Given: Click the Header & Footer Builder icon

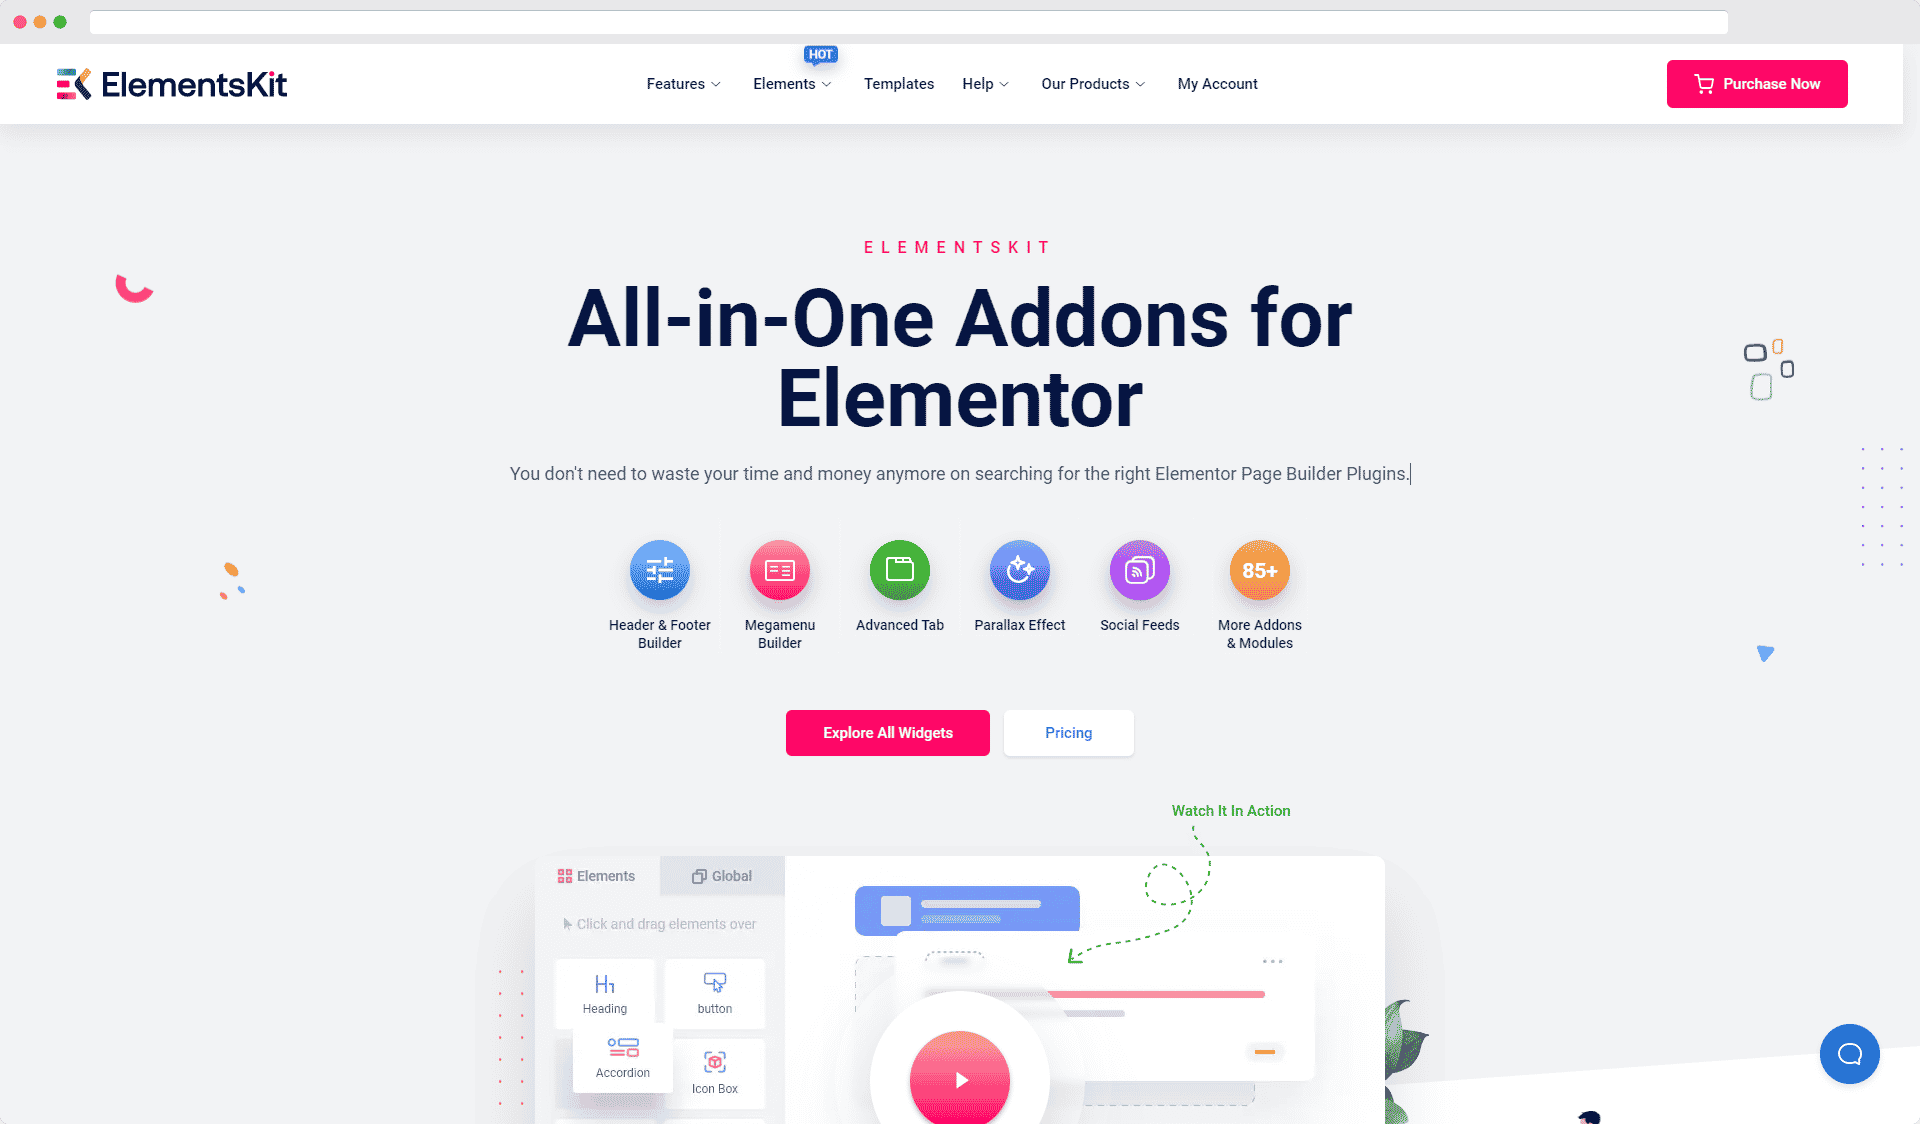Looking at the screenshot, I should (x=658, y=569).
